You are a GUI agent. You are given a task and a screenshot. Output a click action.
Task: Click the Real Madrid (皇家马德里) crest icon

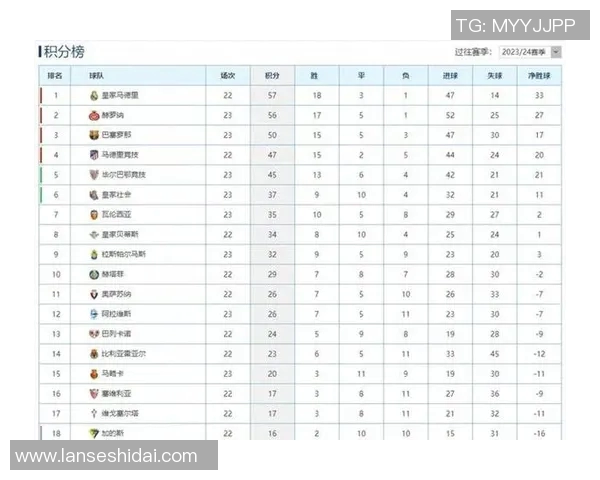[x=93, y=96]
